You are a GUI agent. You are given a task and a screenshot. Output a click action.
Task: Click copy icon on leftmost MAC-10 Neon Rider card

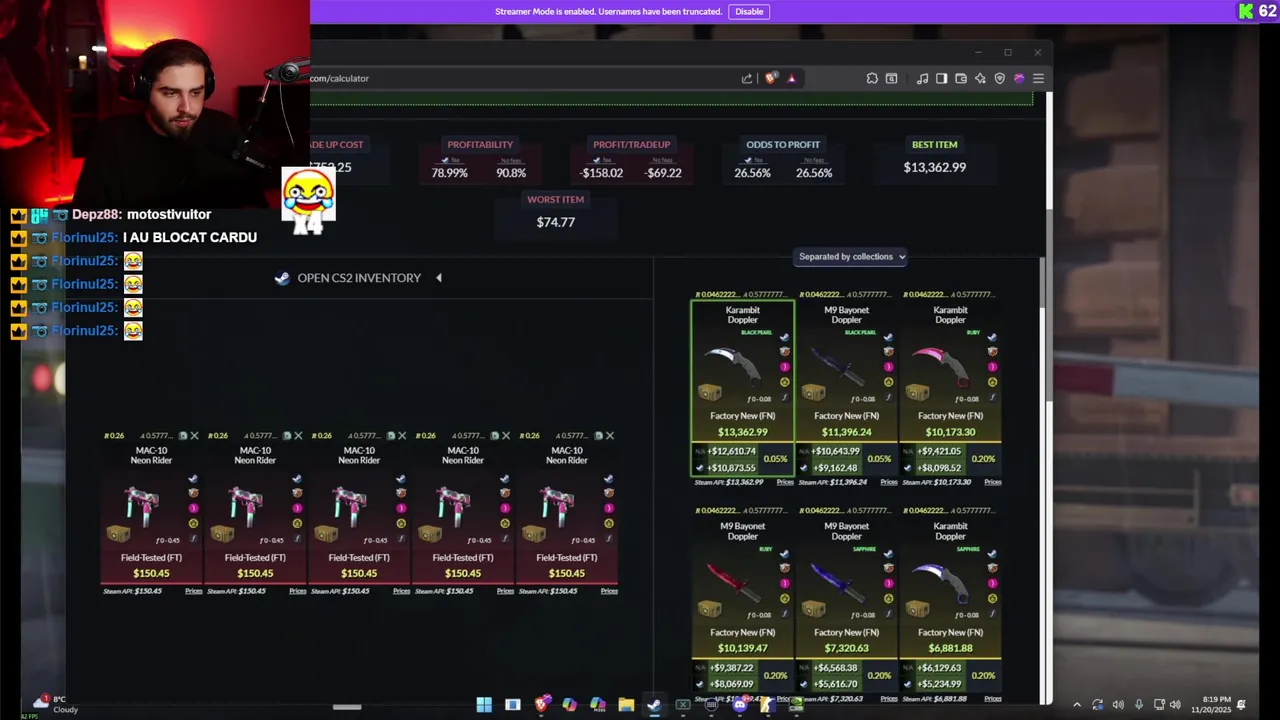click(183, 436)
